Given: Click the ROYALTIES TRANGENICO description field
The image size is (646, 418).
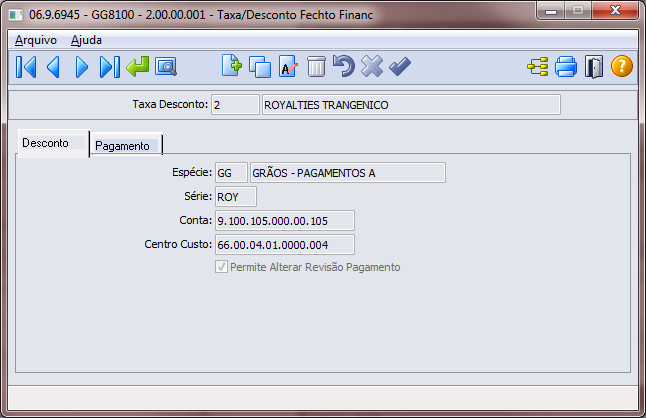Looking at the screenshot, I should pyautogui.click(x=411, y=105).
